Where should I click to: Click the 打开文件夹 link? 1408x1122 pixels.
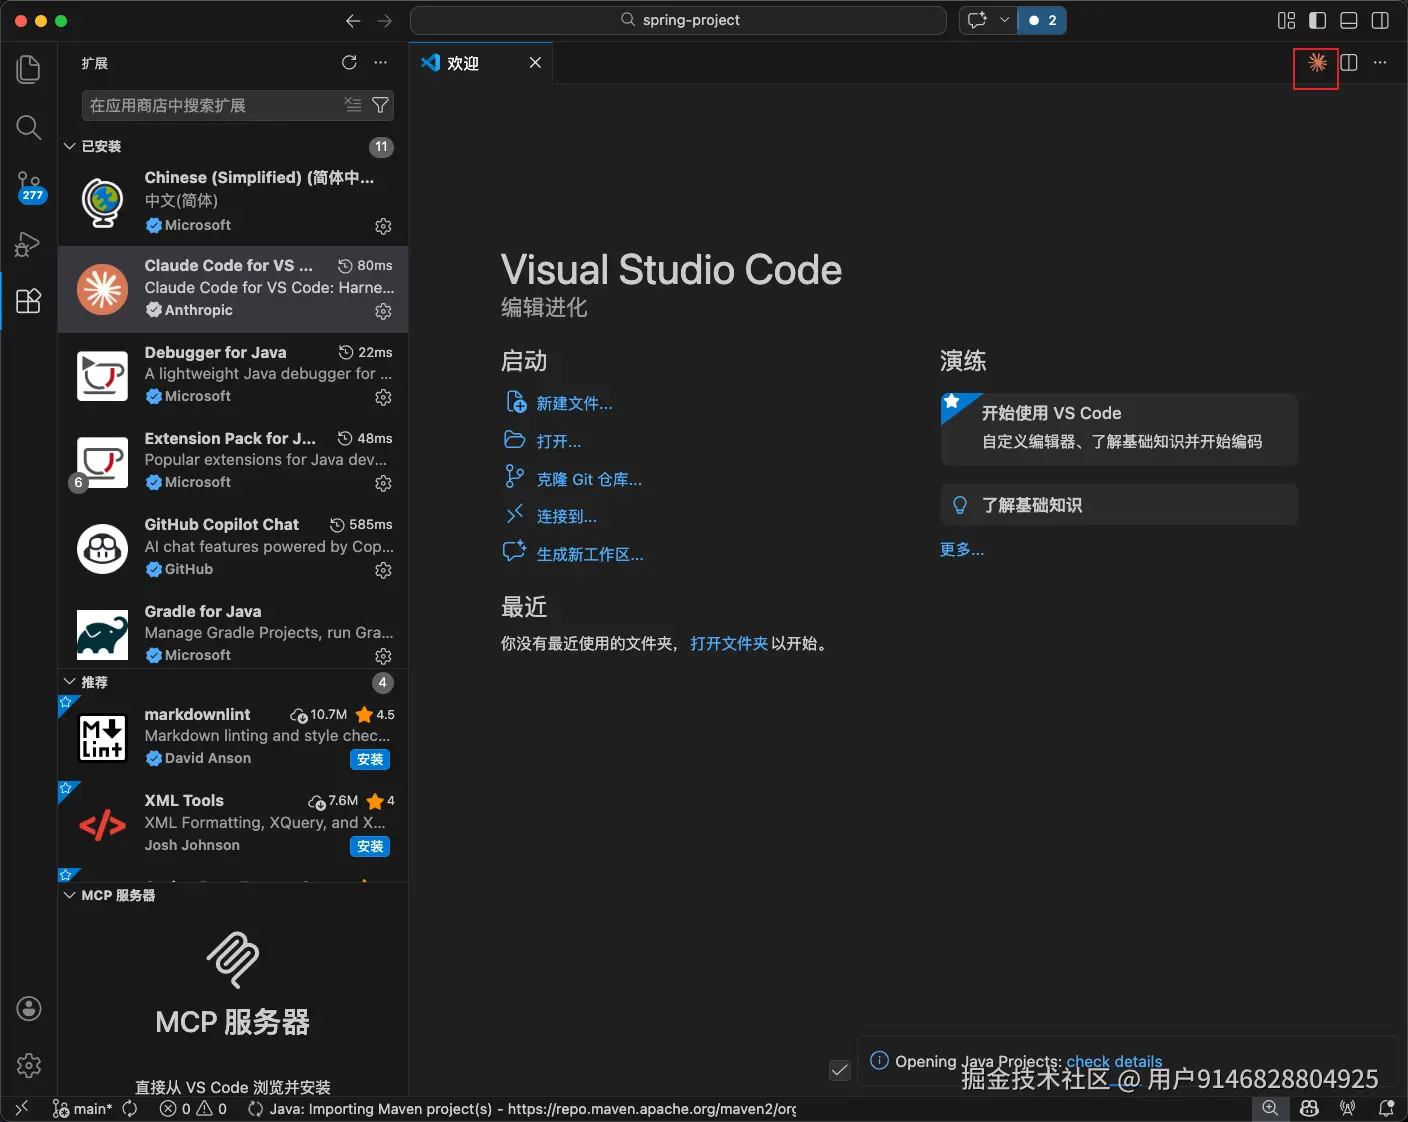(x=729, y=644)
